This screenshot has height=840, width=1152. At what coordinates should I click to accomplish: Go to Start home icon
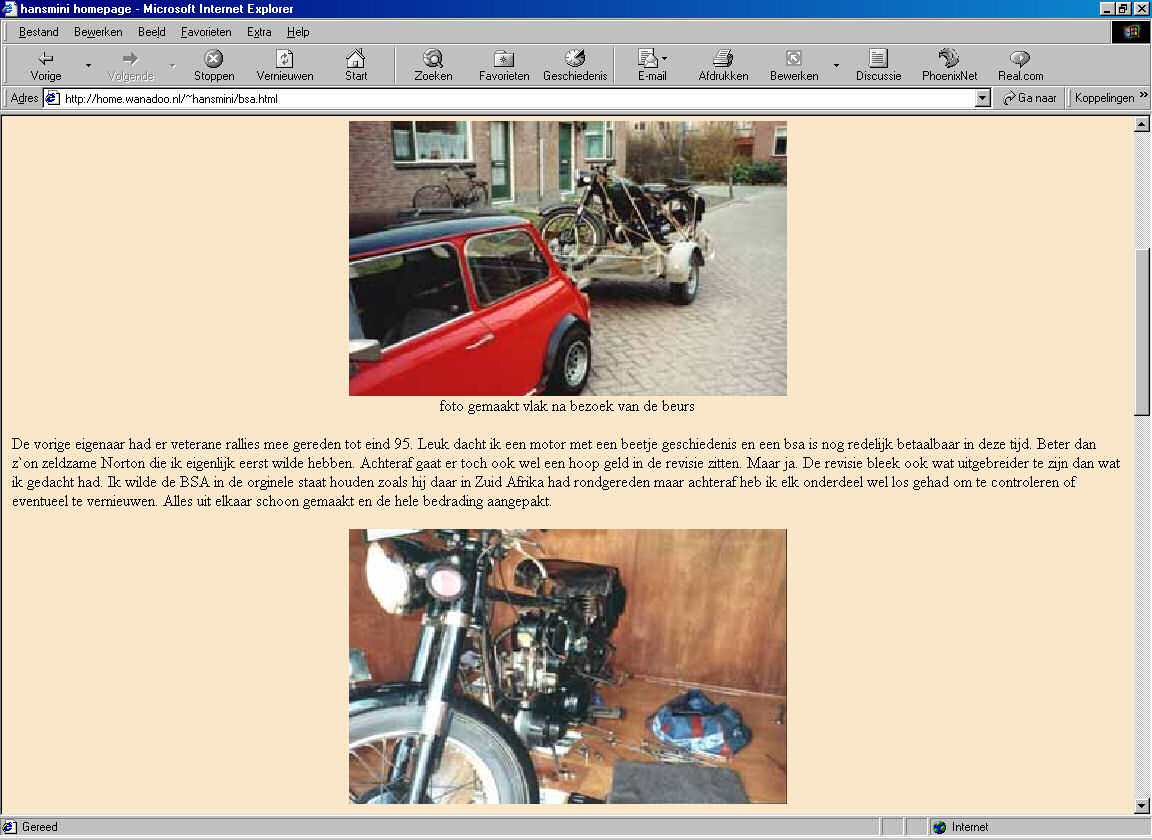[x=356, y=59]
